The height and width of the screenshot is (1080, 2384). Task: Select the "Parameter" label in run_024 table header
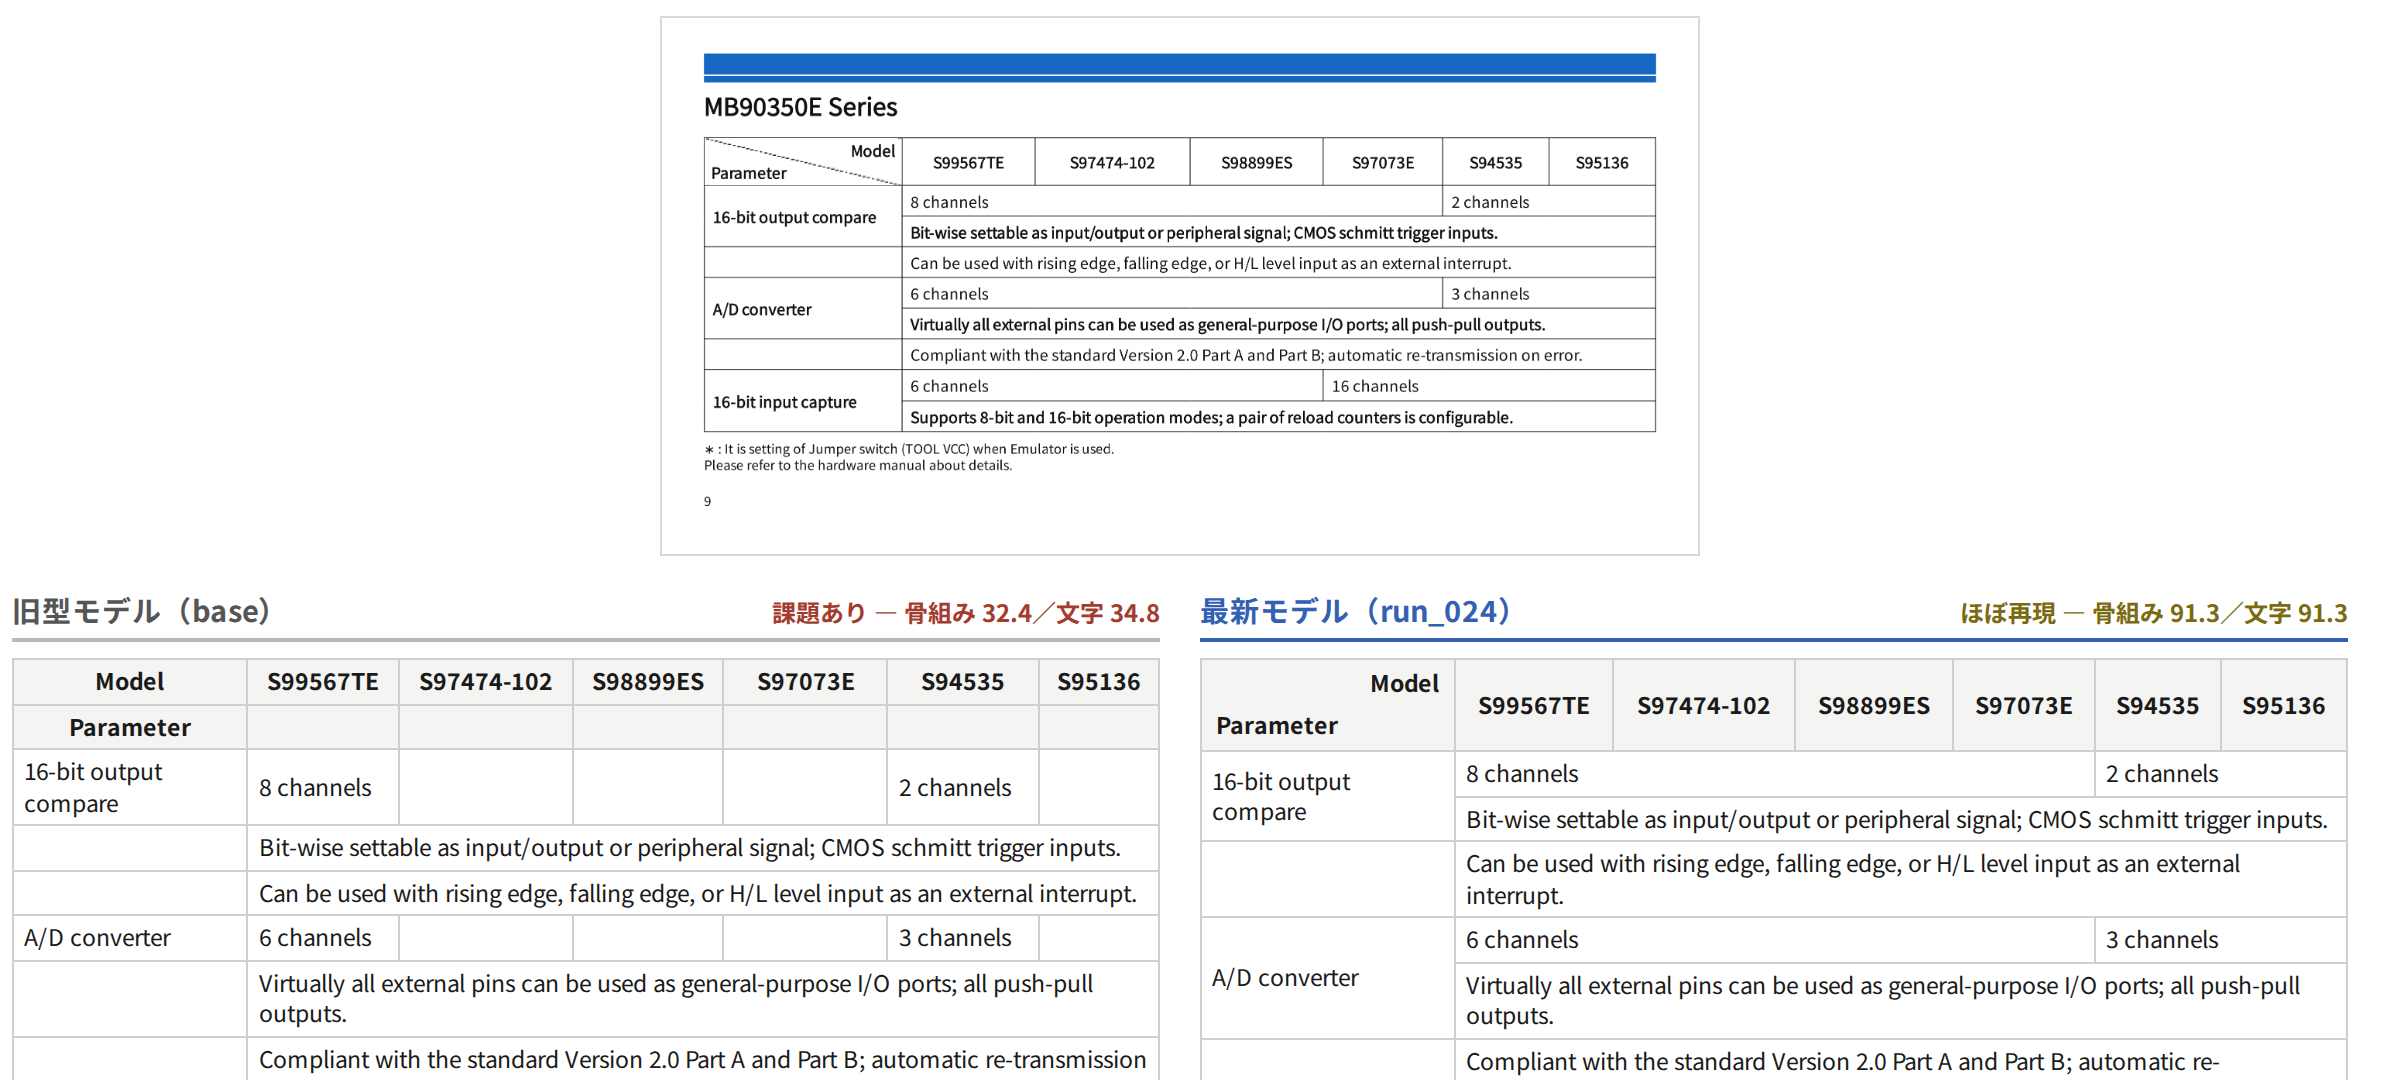(1277, 726)
